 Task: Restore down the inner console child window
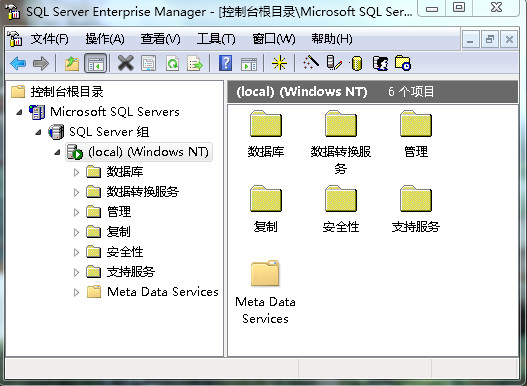click(490, 40)
